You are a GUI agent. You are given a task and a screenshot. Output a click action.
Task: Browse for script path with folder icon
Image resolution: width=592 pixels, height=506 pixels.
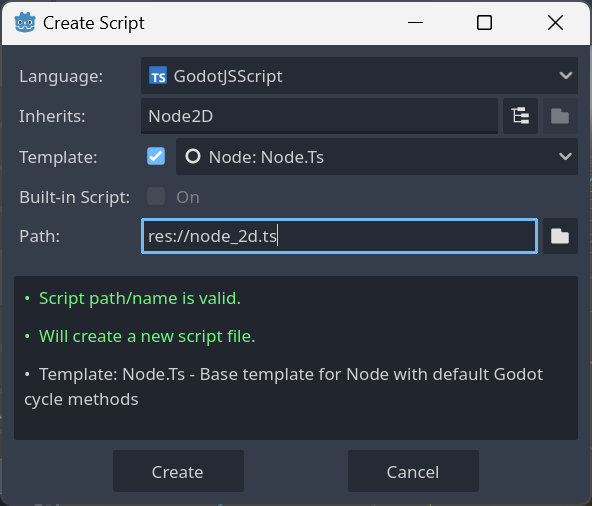560,236
